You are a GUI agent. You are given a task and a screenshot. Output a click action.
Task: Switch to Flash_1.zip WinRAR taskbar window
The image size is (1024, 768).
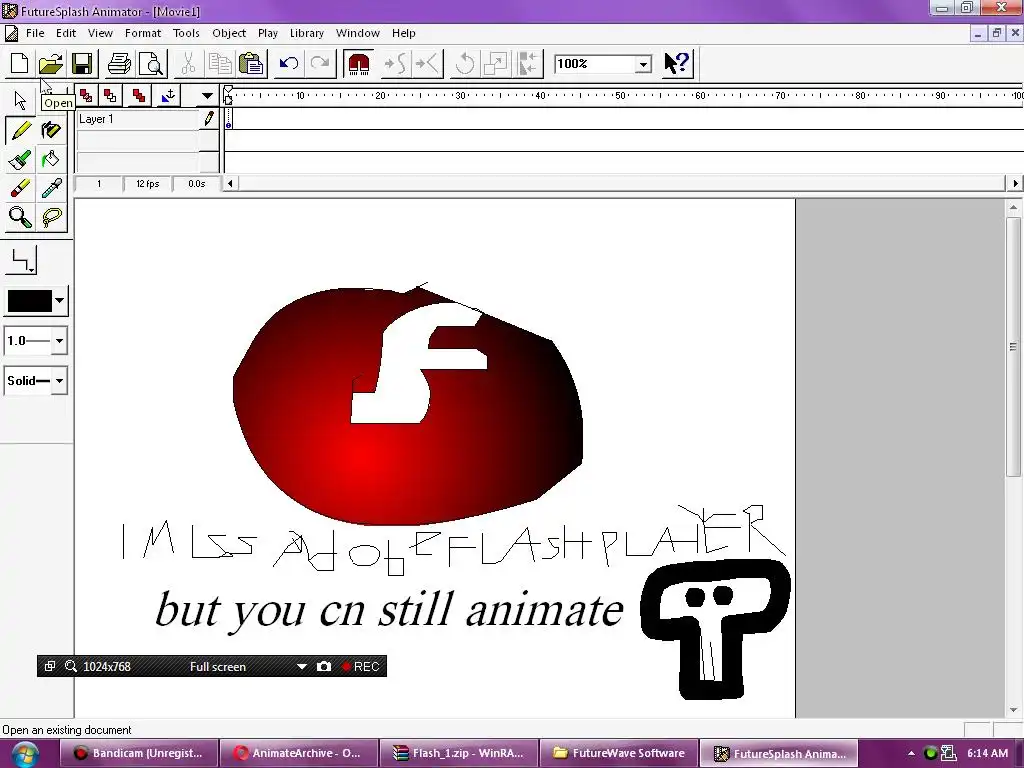pos(459,753)
